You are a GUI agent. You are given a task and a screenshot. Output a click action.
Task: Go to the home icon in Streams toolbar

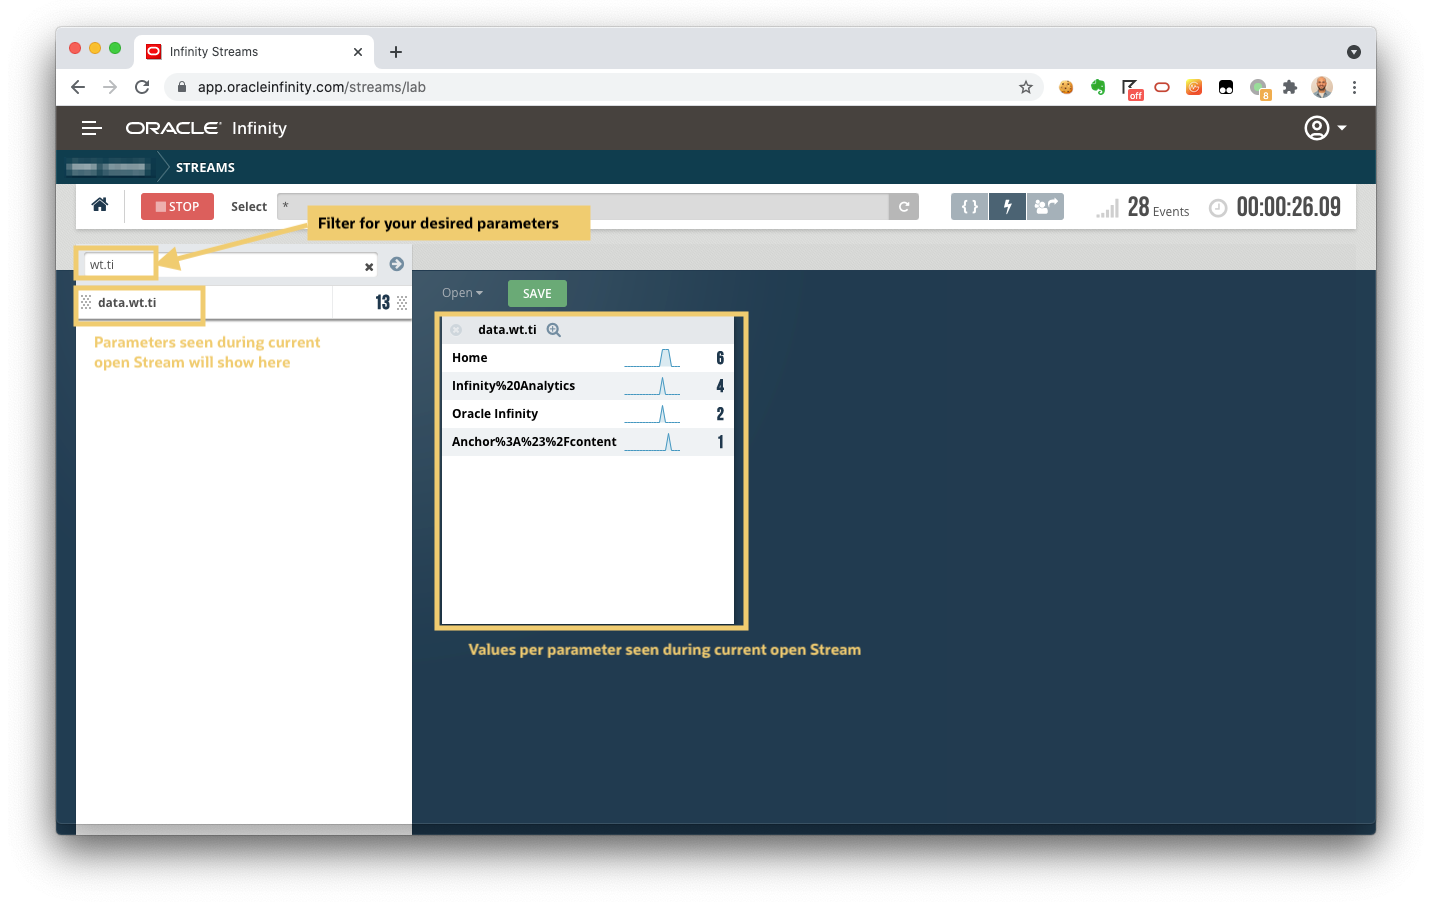point(100,205)
